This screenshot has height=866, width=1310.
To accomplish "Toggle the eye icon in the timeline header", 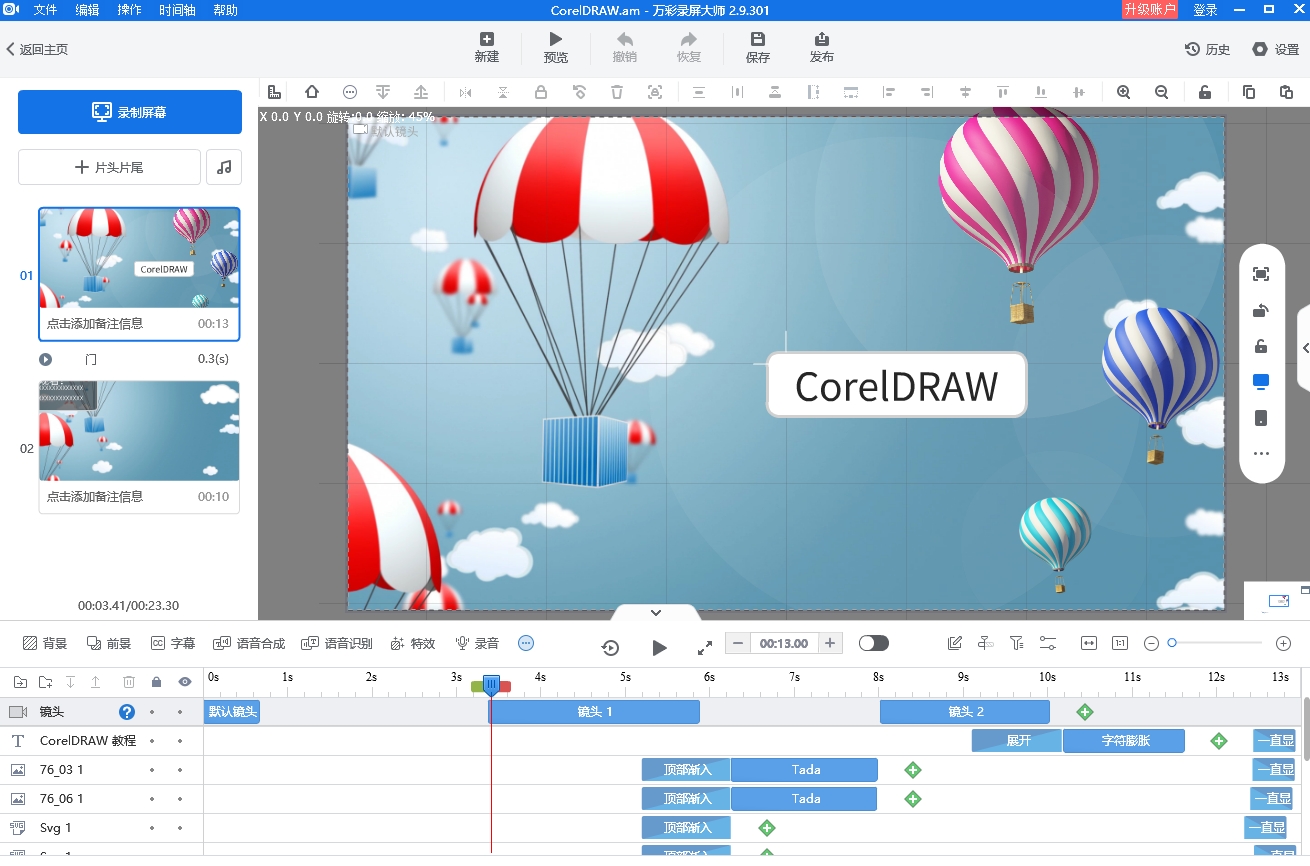I will point(185,682).
